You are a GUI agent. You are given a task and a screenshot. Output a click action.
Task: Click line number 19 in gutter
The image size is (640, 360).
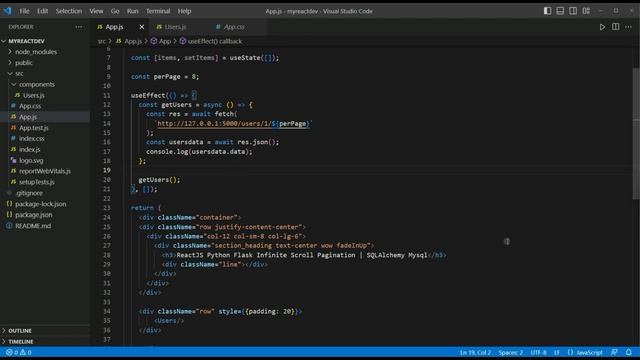click(x=107, y=170)
